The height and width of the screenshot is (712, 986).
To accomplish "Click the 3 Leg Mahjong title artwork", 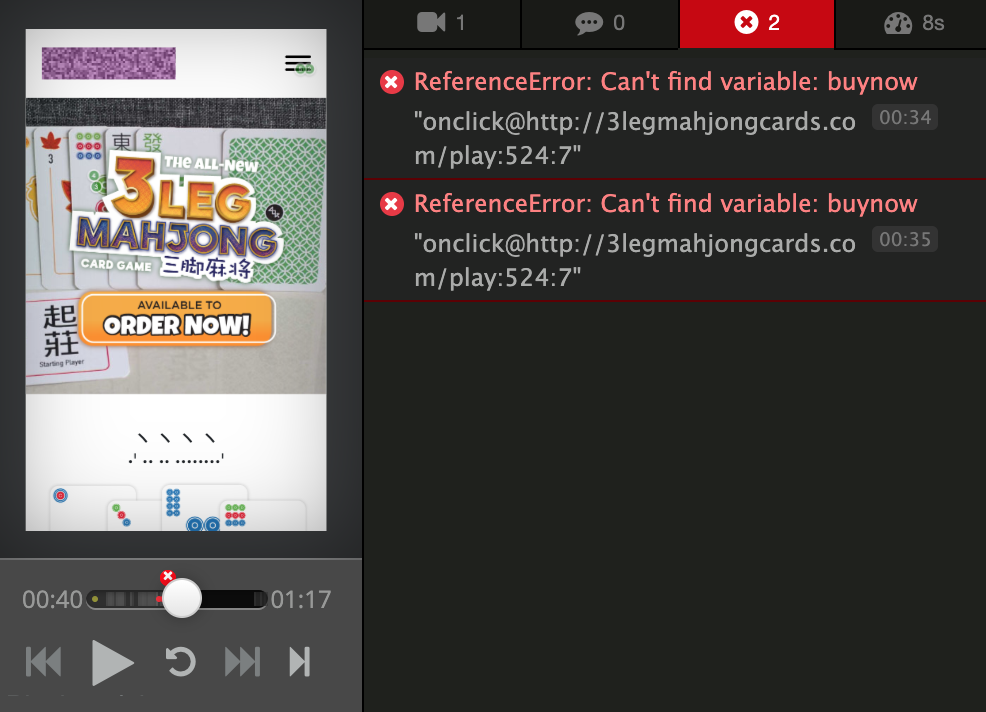I will (179, 215).
